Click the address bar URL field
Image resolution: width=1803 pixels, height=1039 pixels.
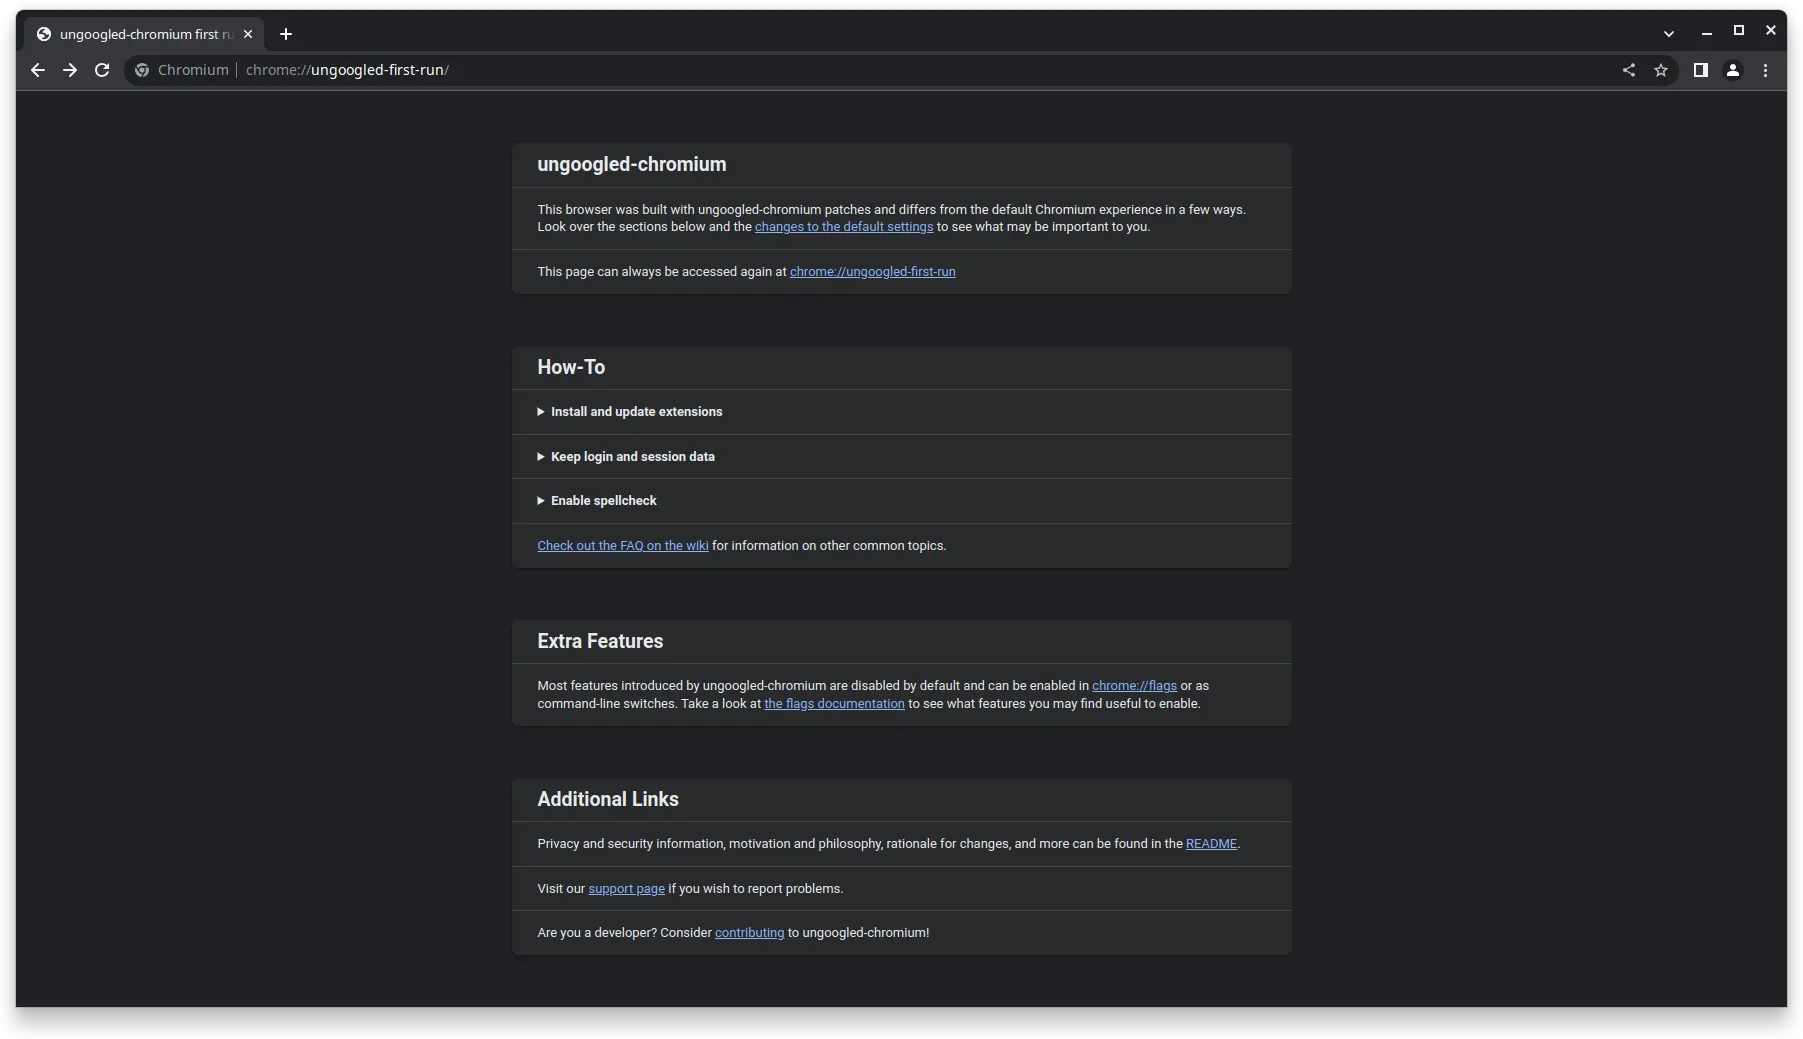(800, 70)
